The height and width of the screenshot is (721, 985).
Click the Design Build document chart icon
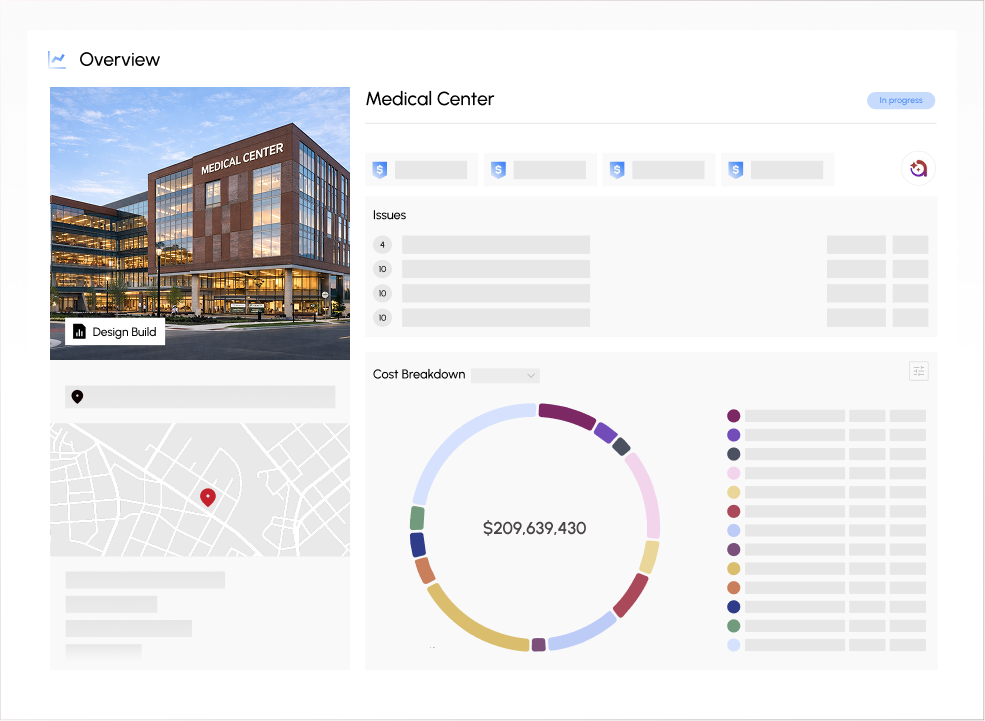pyautogui.click(x=80, y=332)
